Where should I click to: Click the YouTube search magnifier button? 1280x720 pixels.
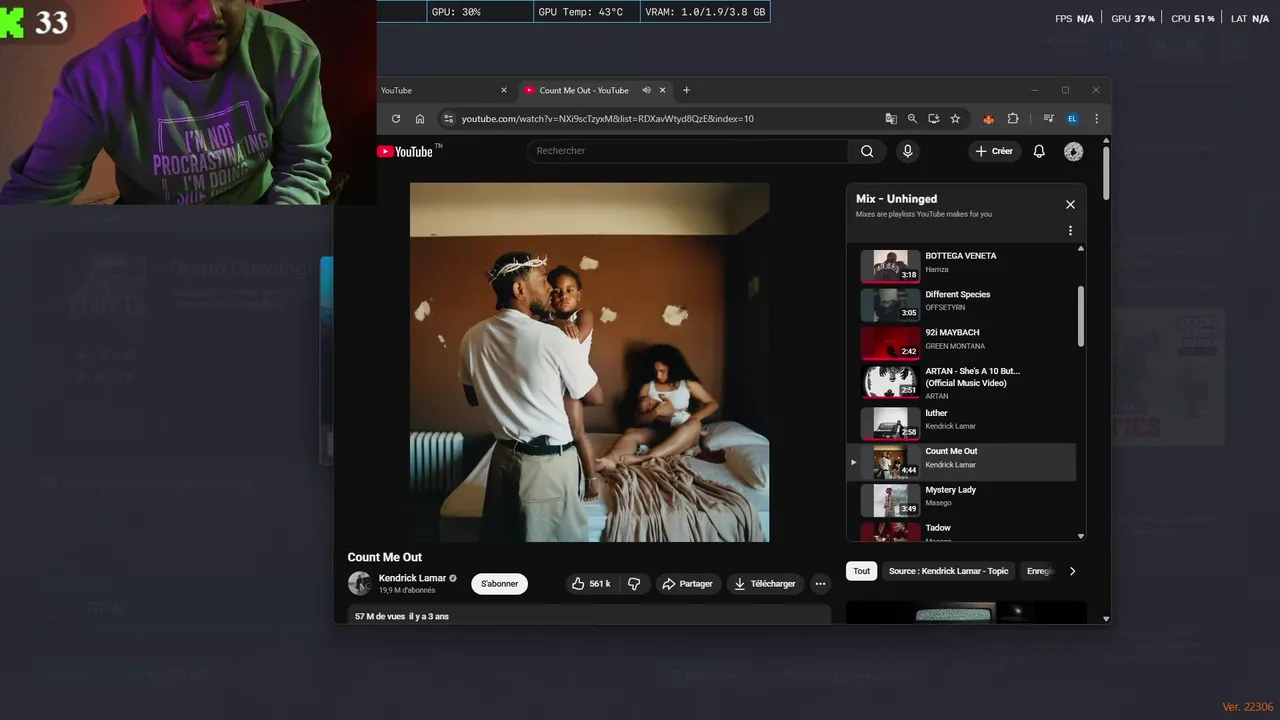867,151
